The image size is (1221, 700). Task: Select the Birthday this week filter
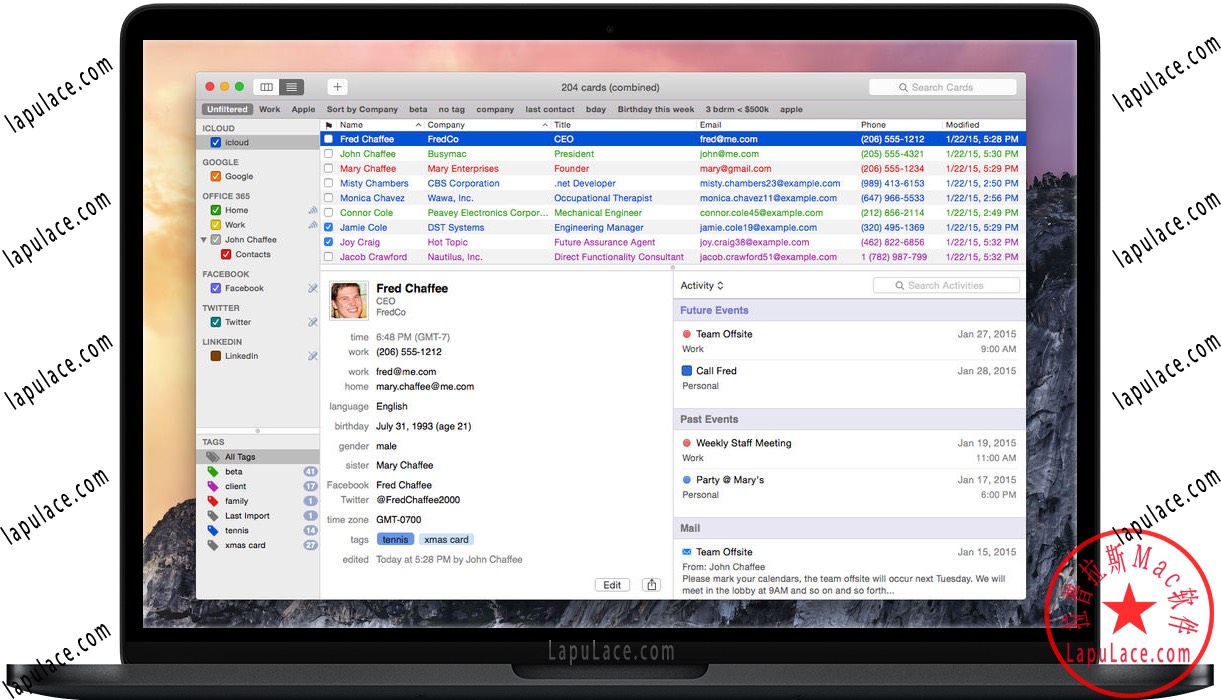point(656,109)
